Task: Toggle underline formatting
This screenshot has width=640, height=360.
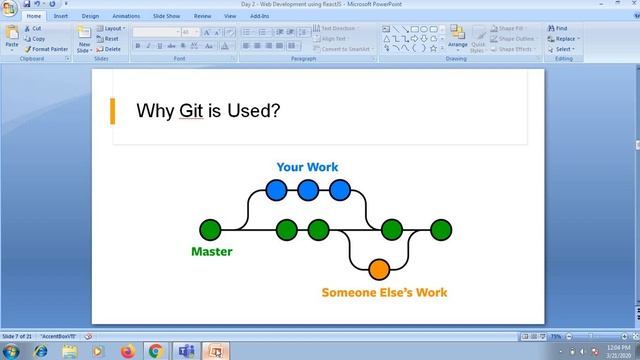Action: (160, 46)
